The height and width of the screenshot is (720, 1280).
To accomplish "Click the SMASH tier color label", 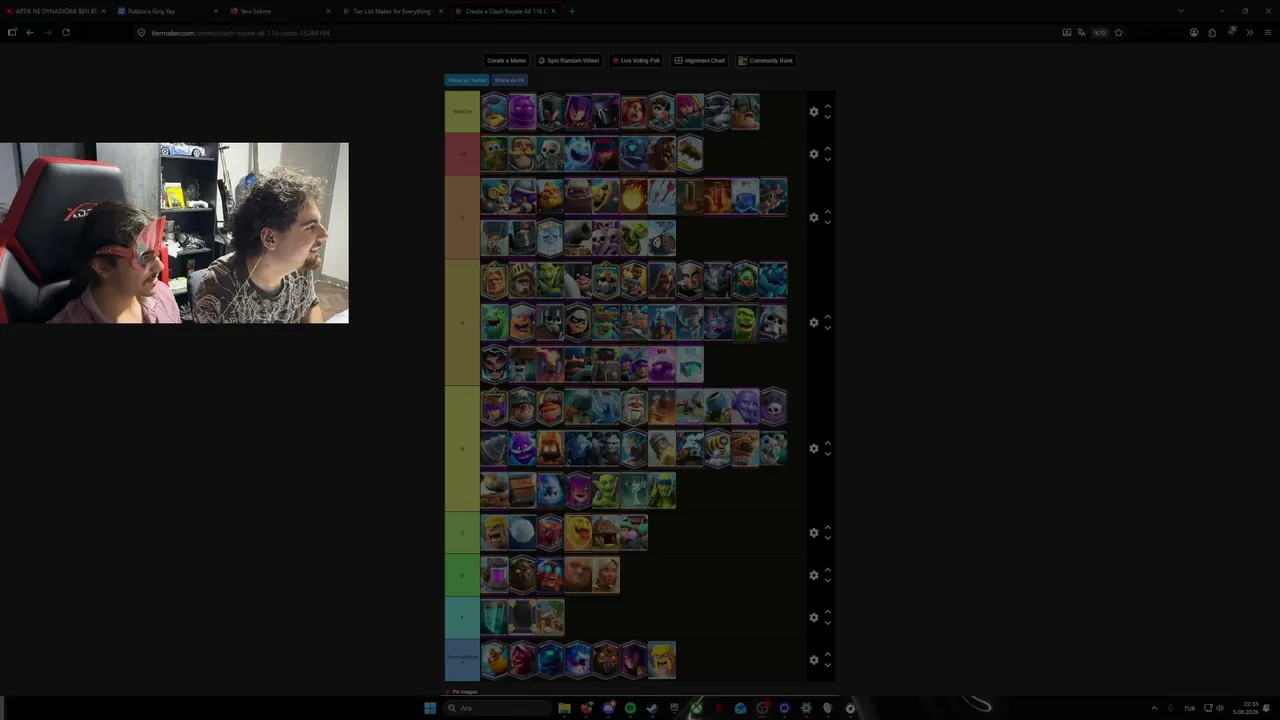I will (462, 112).
